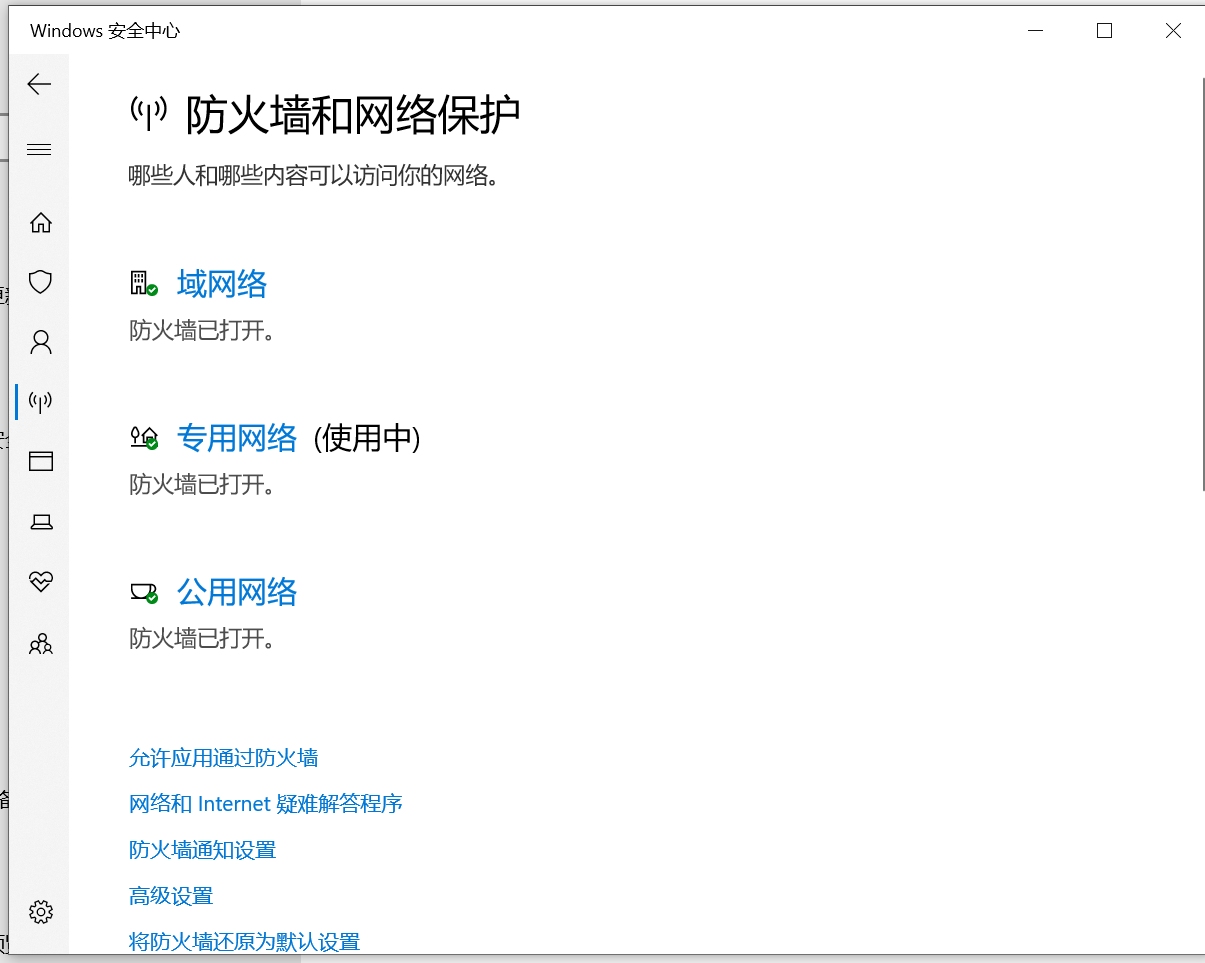This screenshot has height=963, width=1205.
Task: Open the Home page icon in sidebar
Action: (40, 222)
